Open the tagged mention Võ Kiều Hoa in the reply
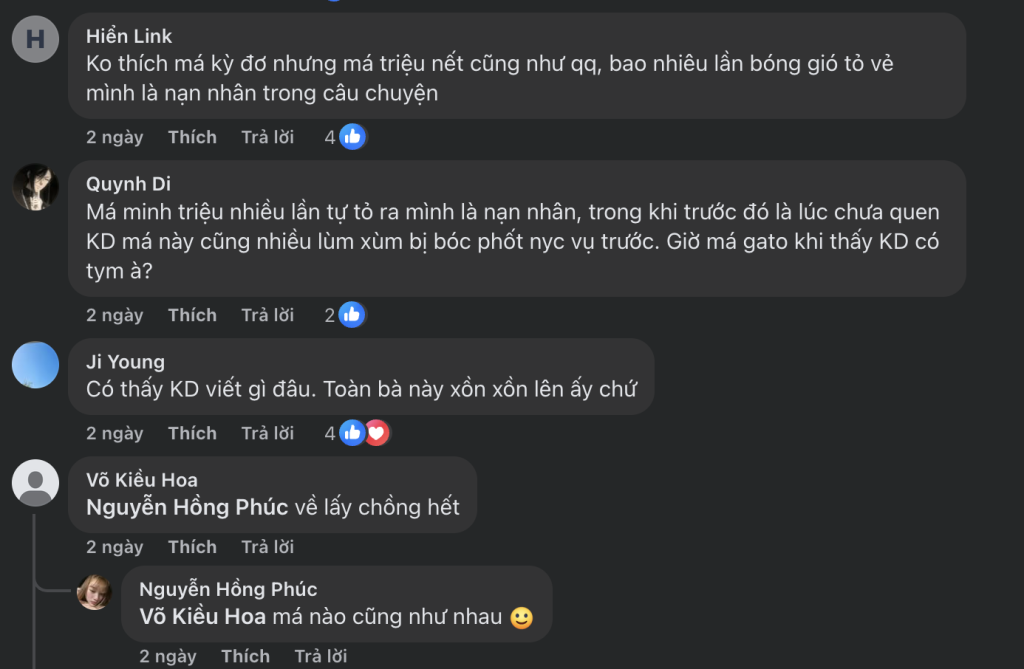The image size is (1024, 669). pyautogui.click(x=203, y=618)
